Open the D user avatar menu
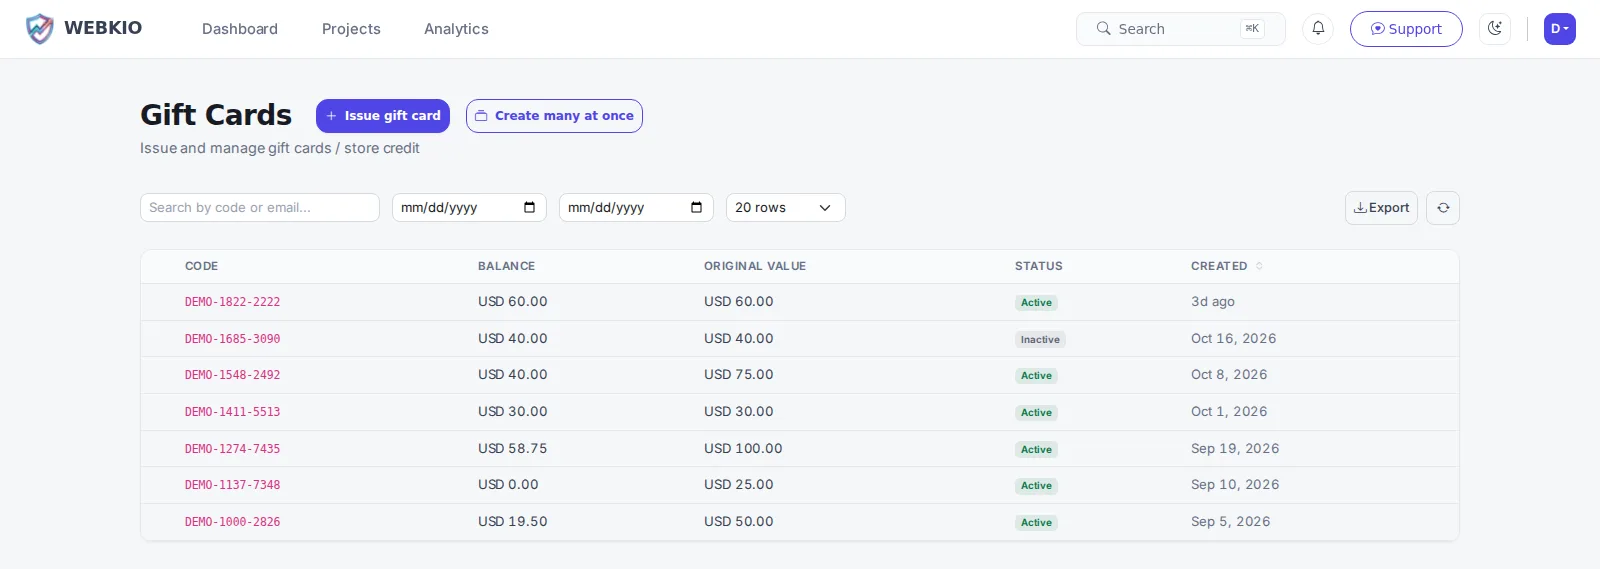 click(1559, 29)
